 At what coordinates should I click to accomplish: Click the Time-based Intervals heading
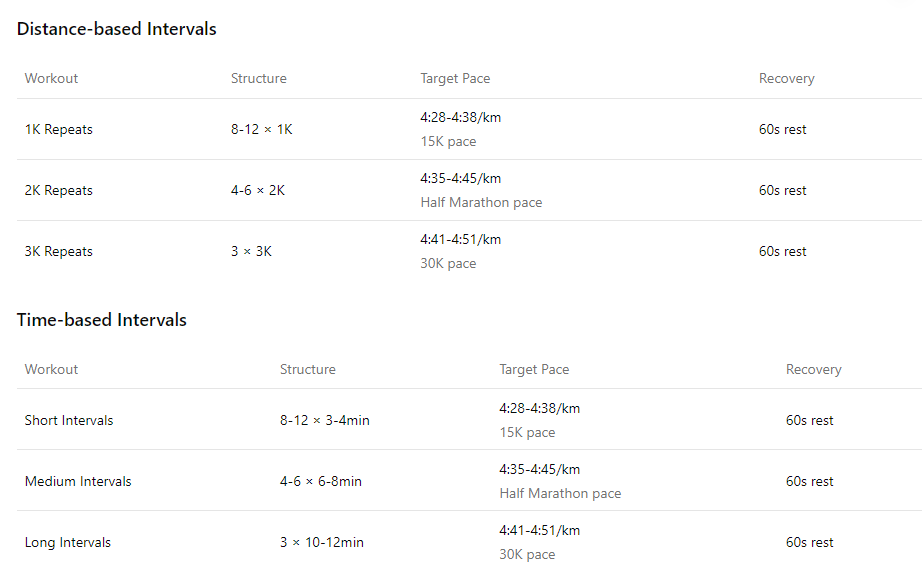pyautogui.click(x=102, y=320)
